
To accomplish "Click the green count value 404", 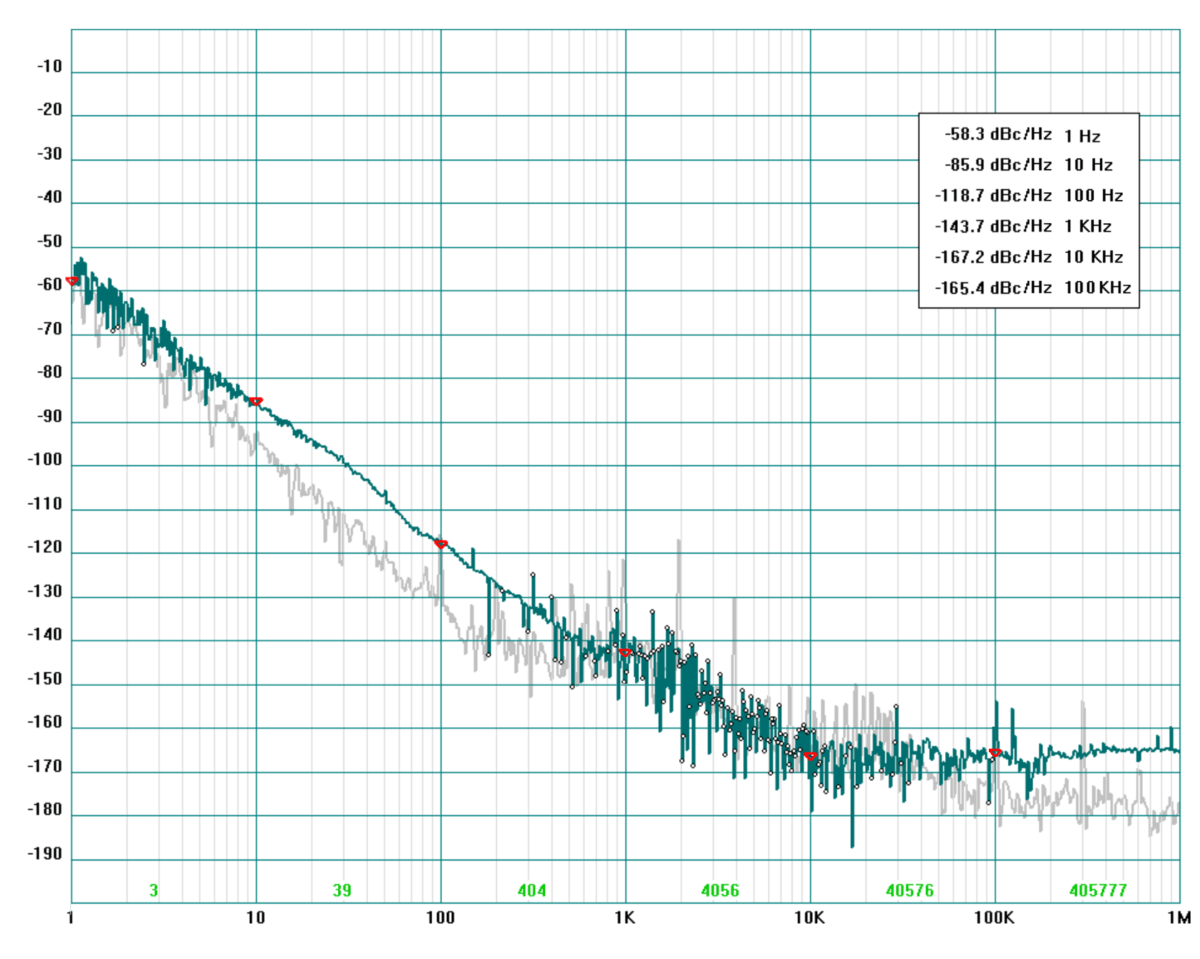I will [x=532, y=890].
